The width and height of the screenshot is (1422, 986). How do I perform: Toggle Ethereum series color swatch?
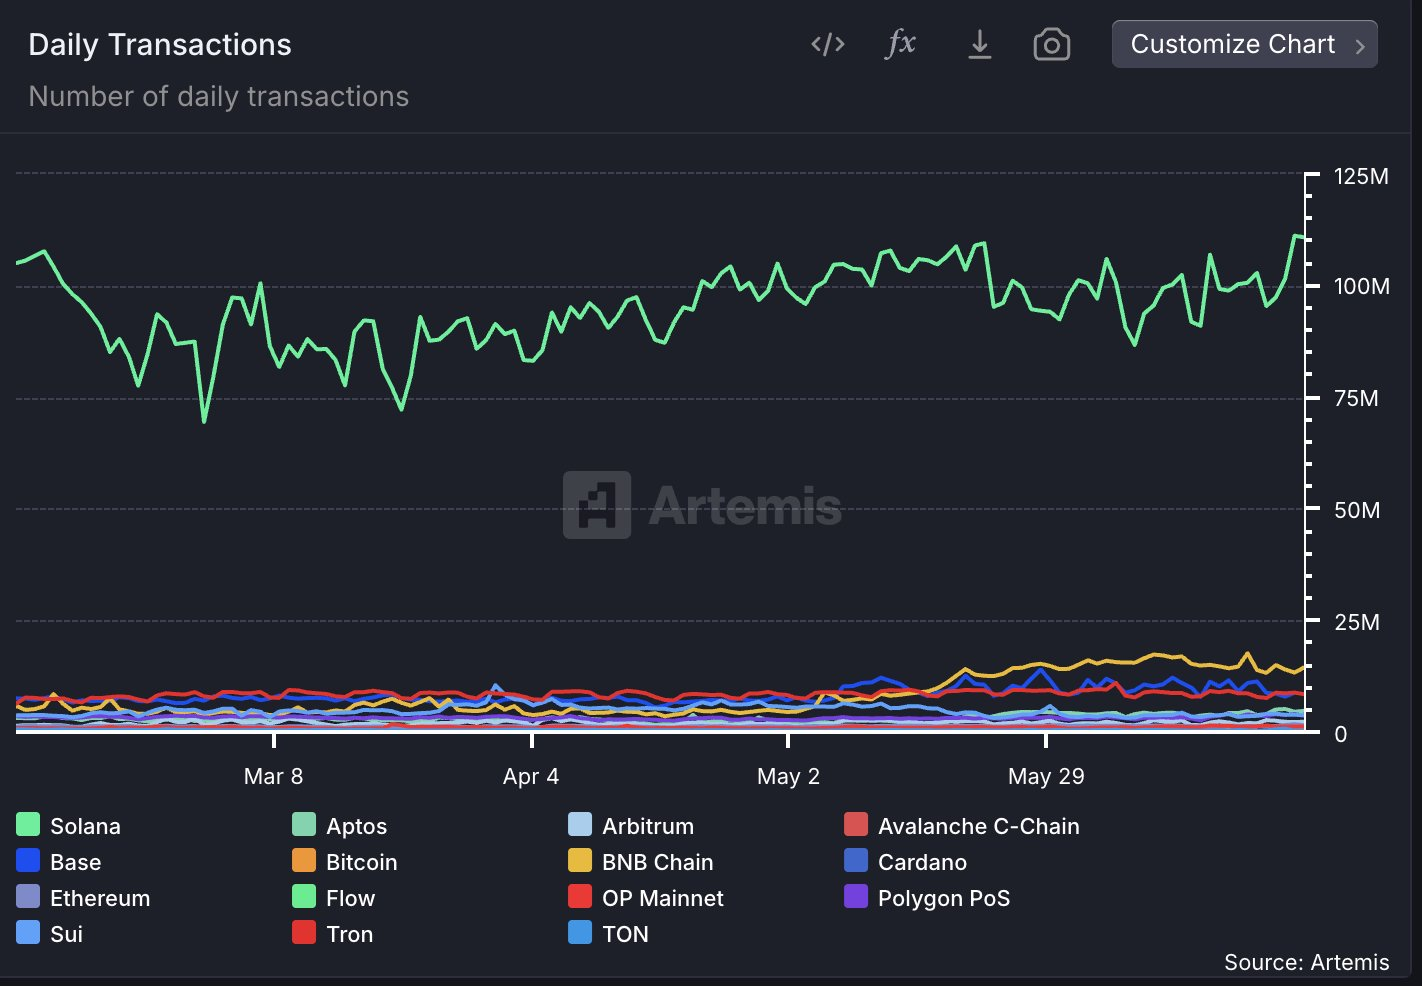pos(28,897)
